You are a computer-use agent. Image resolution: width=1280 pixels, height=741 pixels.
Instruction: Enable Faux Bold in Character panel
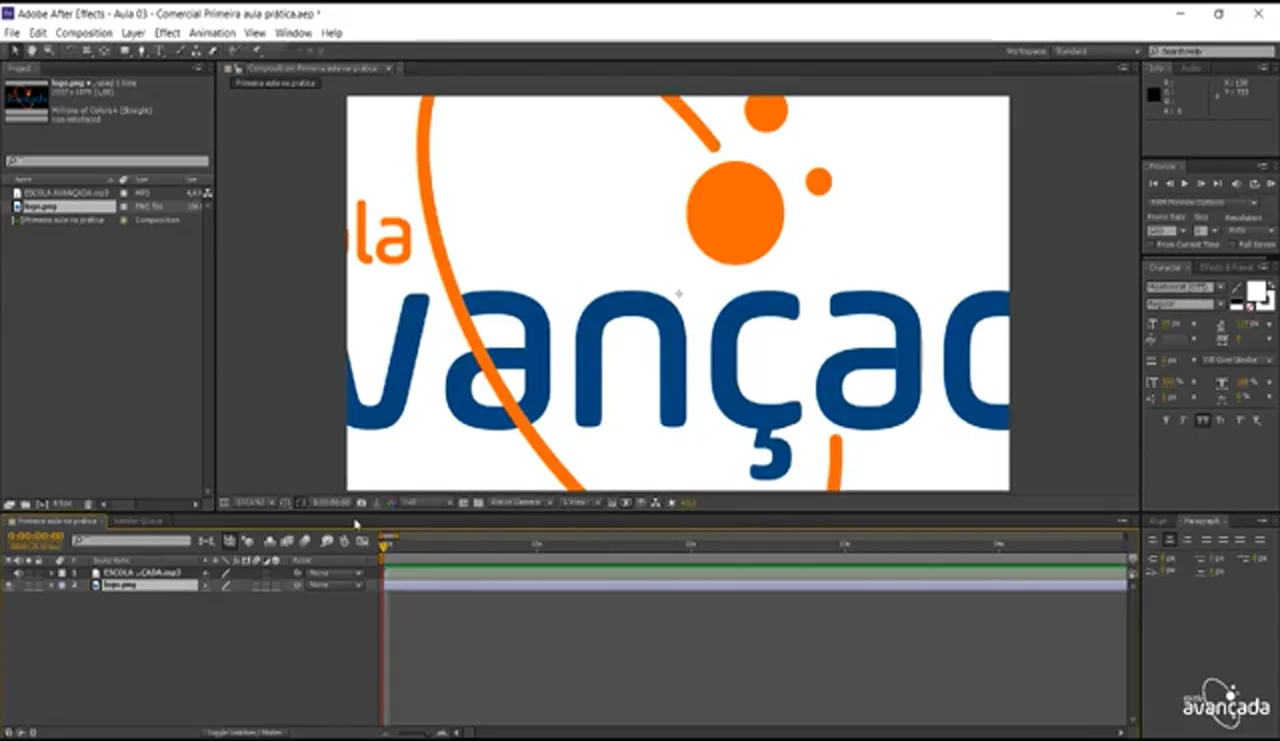[x=1167, y=421]
